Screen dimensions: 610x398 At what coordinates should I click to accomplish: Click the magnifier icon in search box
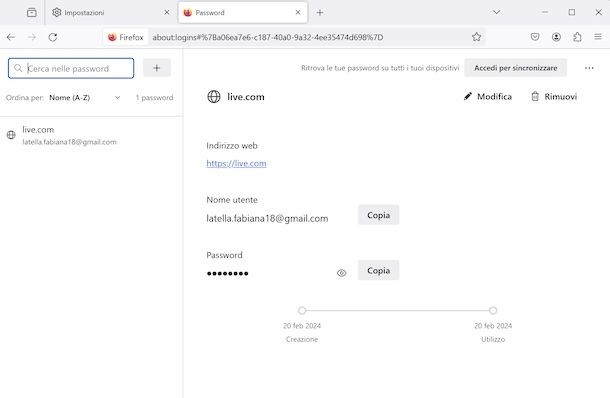coord(18,68)
